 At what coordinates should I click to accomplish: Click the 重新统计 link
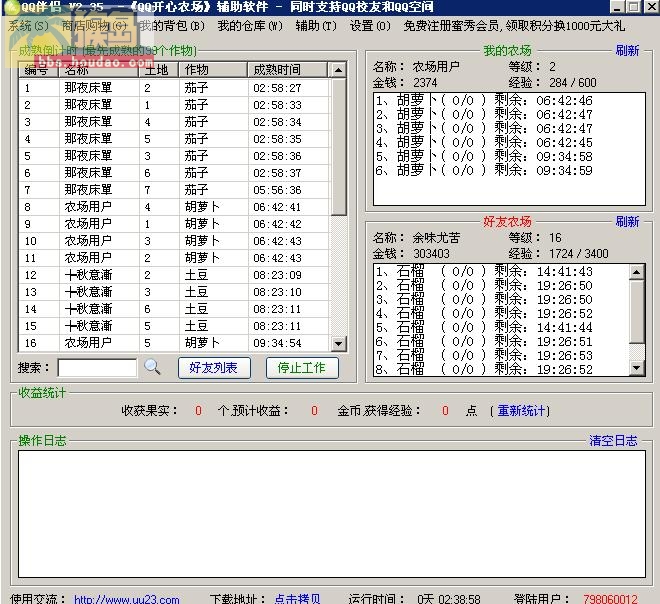pyautogui.click(x=522, y=410)
